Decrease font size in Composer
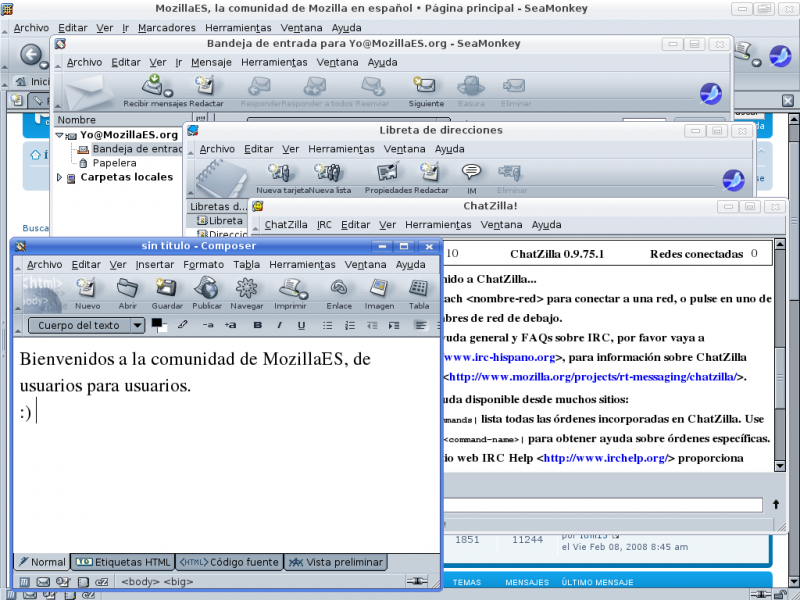 pos(208,325)
